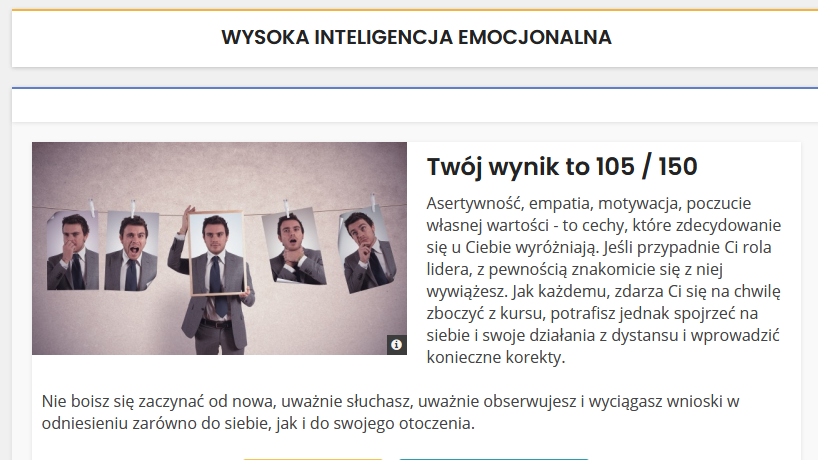Click the clothespin on the leftmost photo

pos(94,206)
